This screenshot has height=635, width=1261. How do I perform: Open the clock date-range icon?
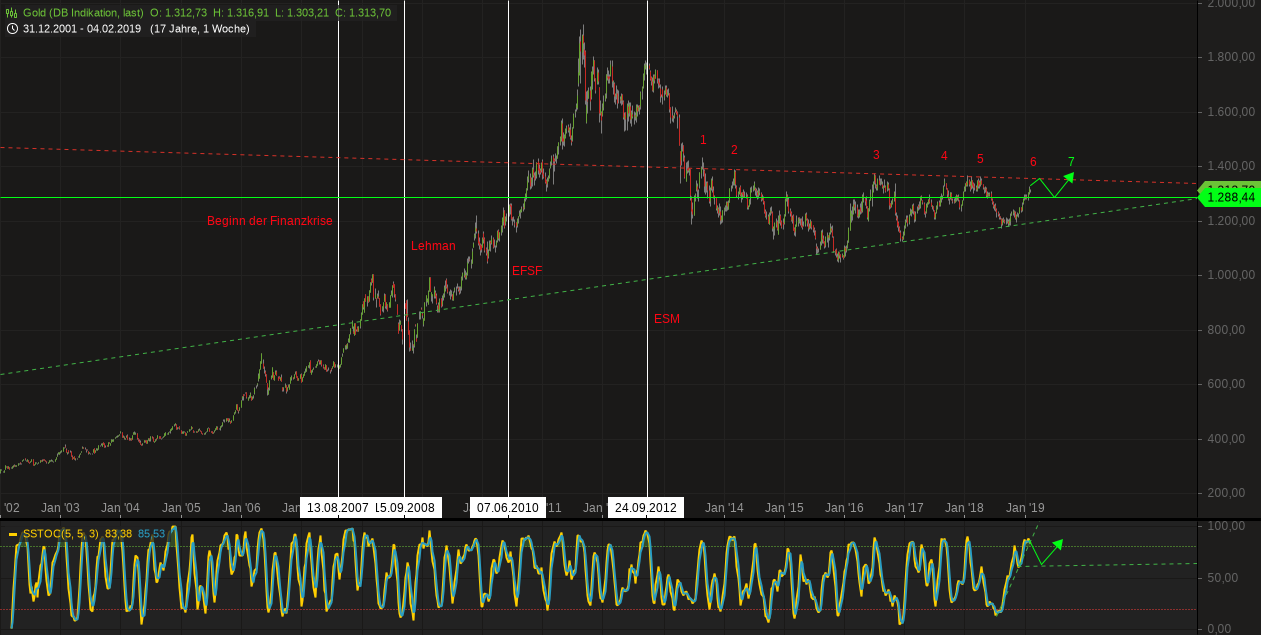coord(12,29)
